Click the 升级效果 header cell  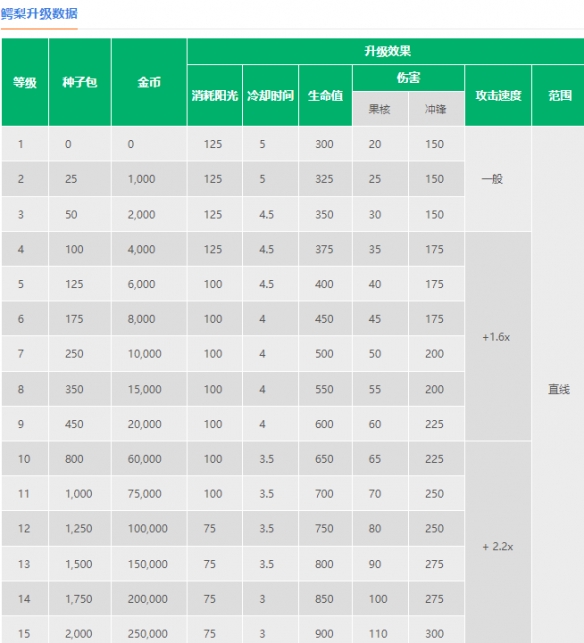(387, 51)
